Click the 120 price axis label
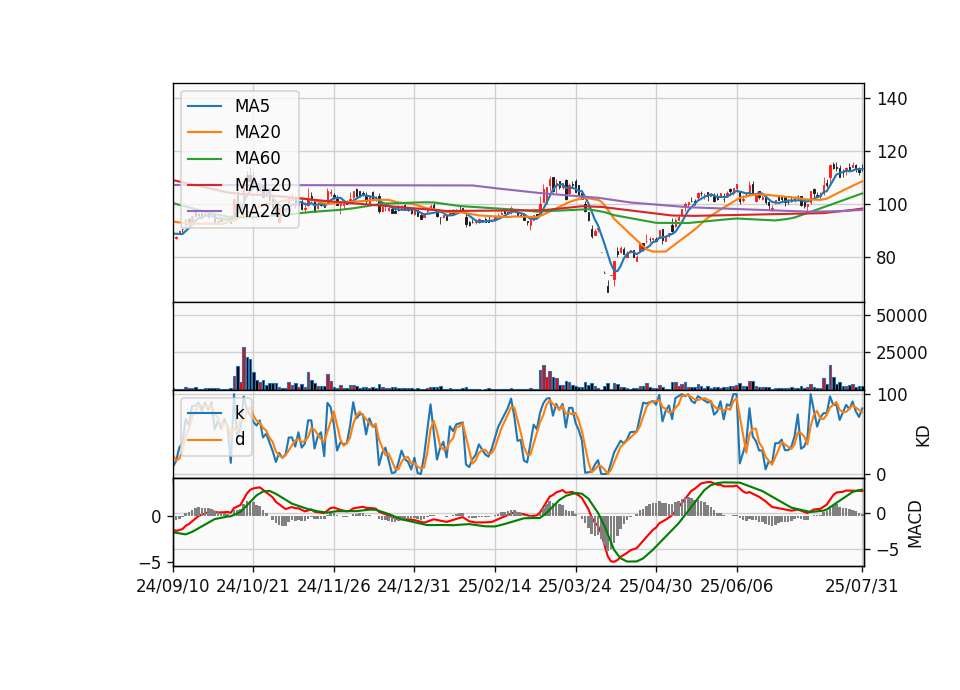 coord(892,152)
